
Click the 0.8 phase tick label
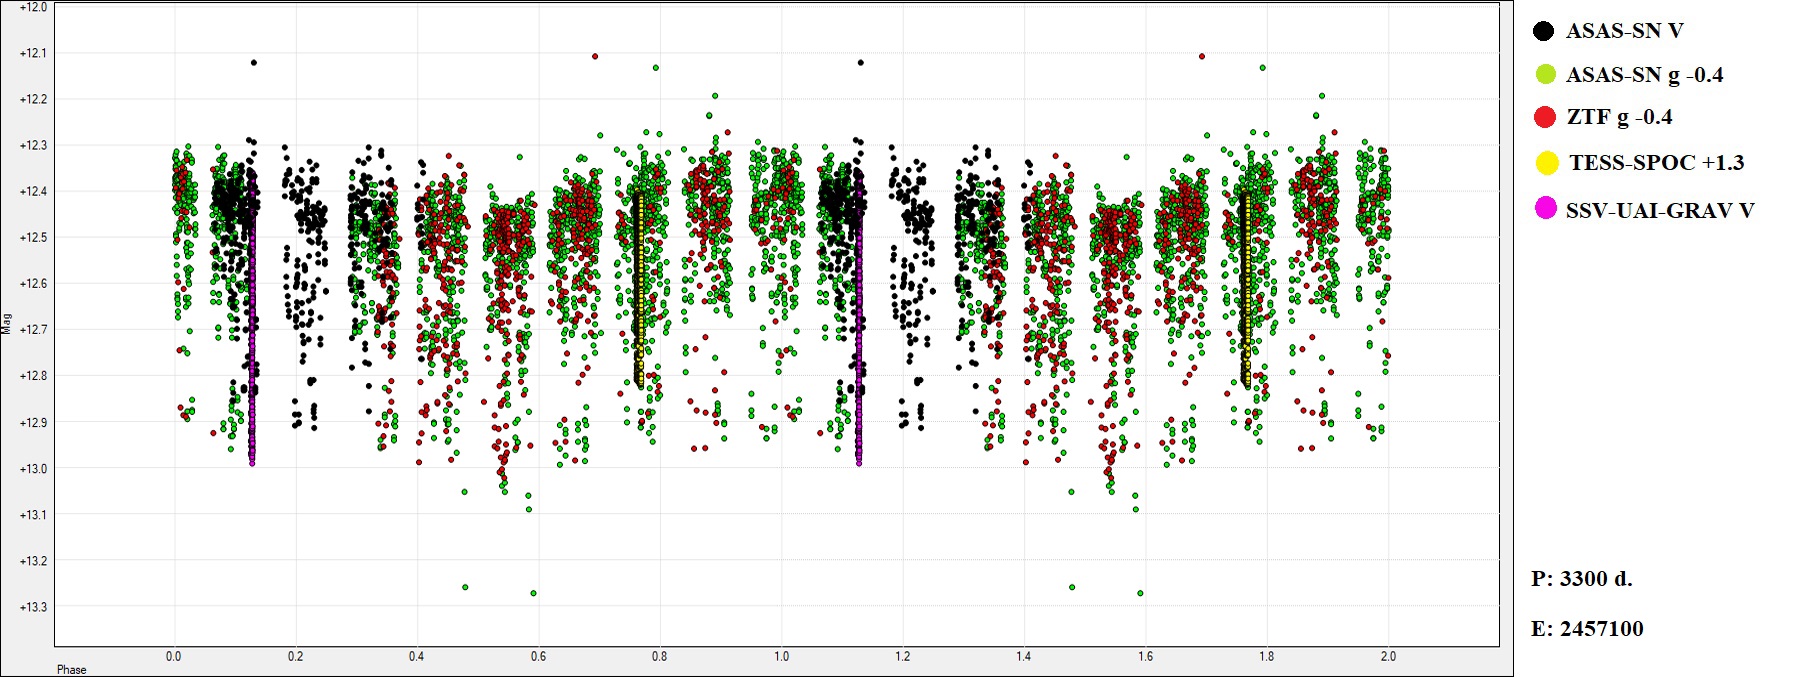click(659, 656)
